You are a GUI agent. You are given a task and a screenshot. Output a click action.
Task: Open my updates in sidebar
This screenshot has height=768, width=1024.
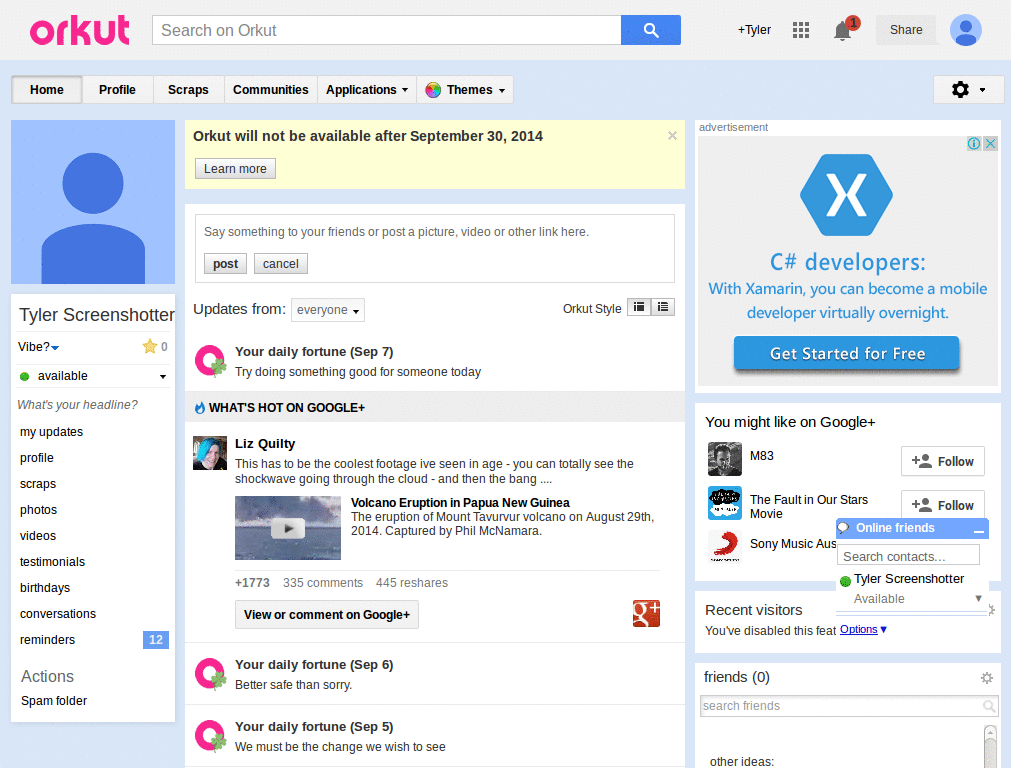point(52,432)
